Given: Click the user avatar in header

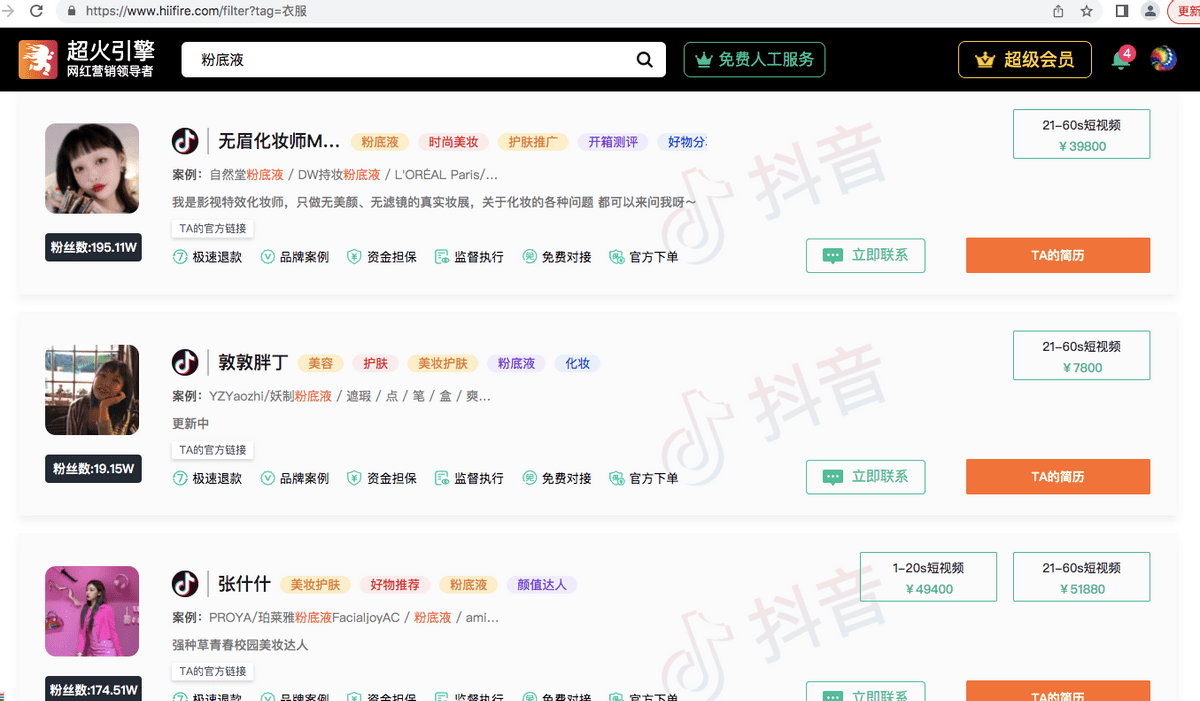Looking at the screenshot, I should click(x=1163, y=59).
